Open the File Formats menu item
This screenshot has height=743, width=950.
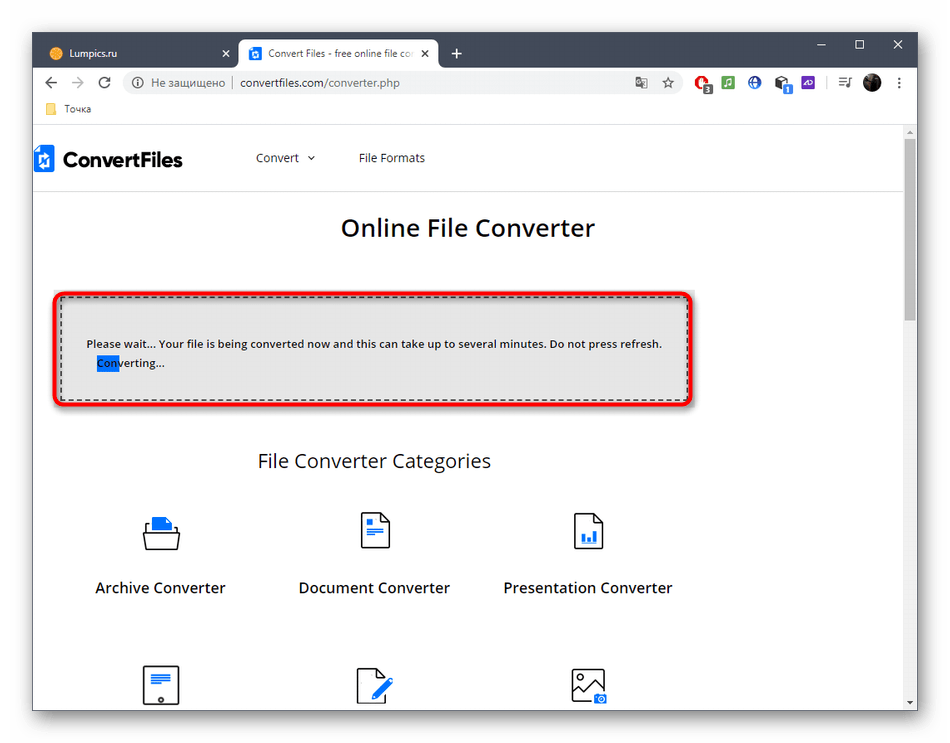[391, 158]
